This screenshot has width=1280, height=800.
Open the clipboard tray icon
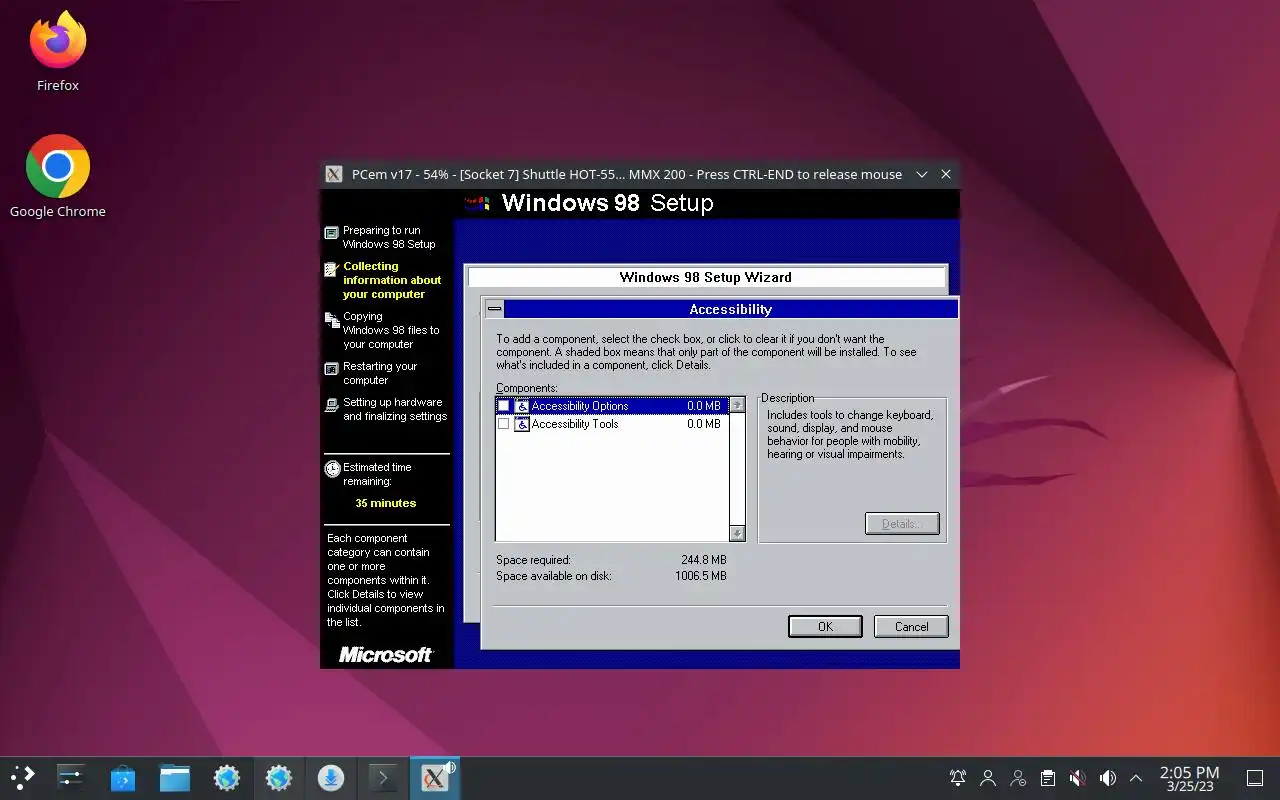pos(1047,778)
